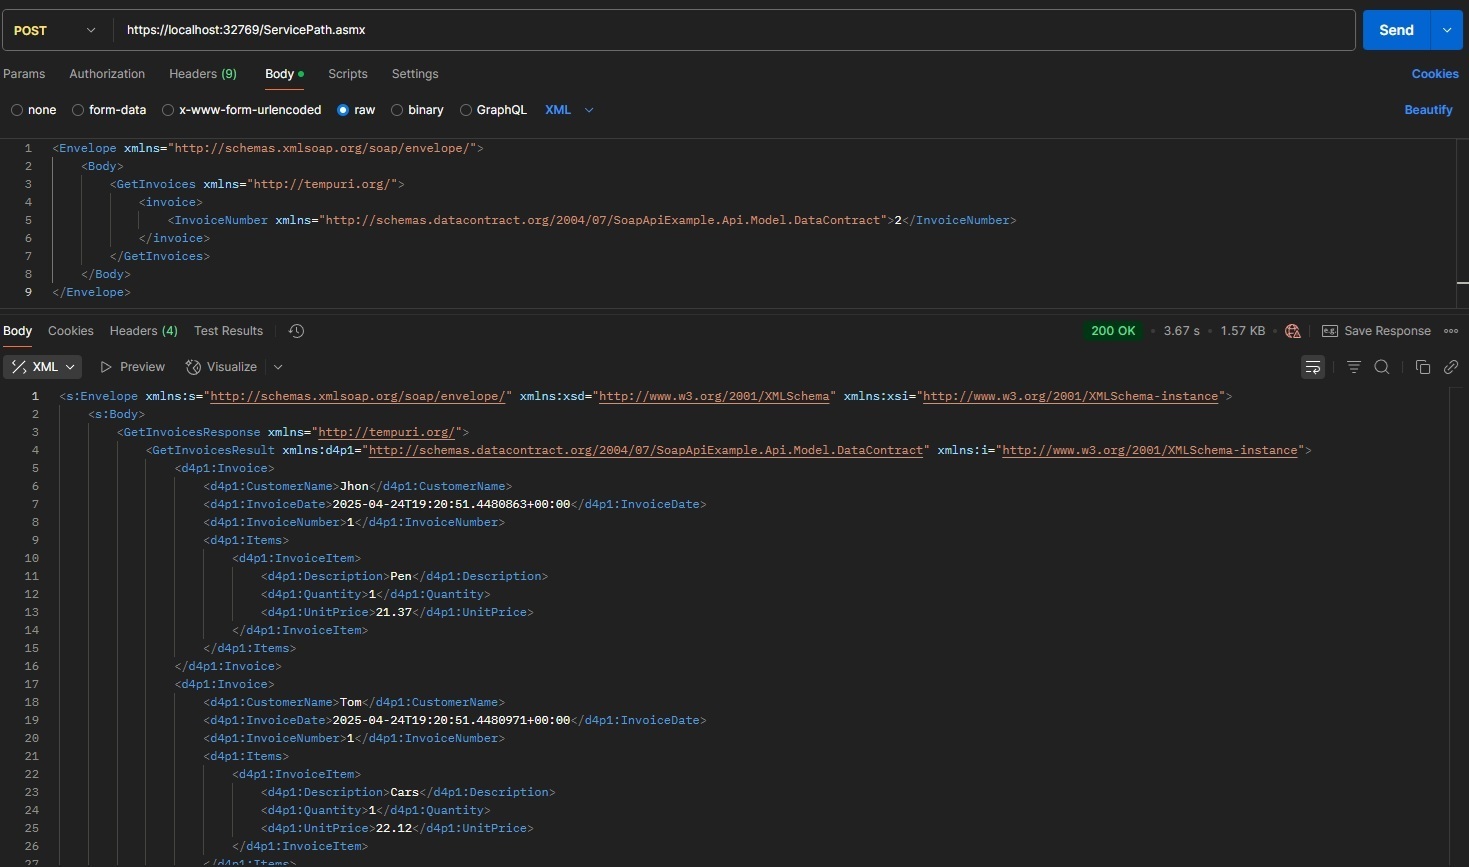Open the Send button arrow dropdown
Viewport: 1469px width, 867px height.
pyautogui.click(x=1447, y=30)
